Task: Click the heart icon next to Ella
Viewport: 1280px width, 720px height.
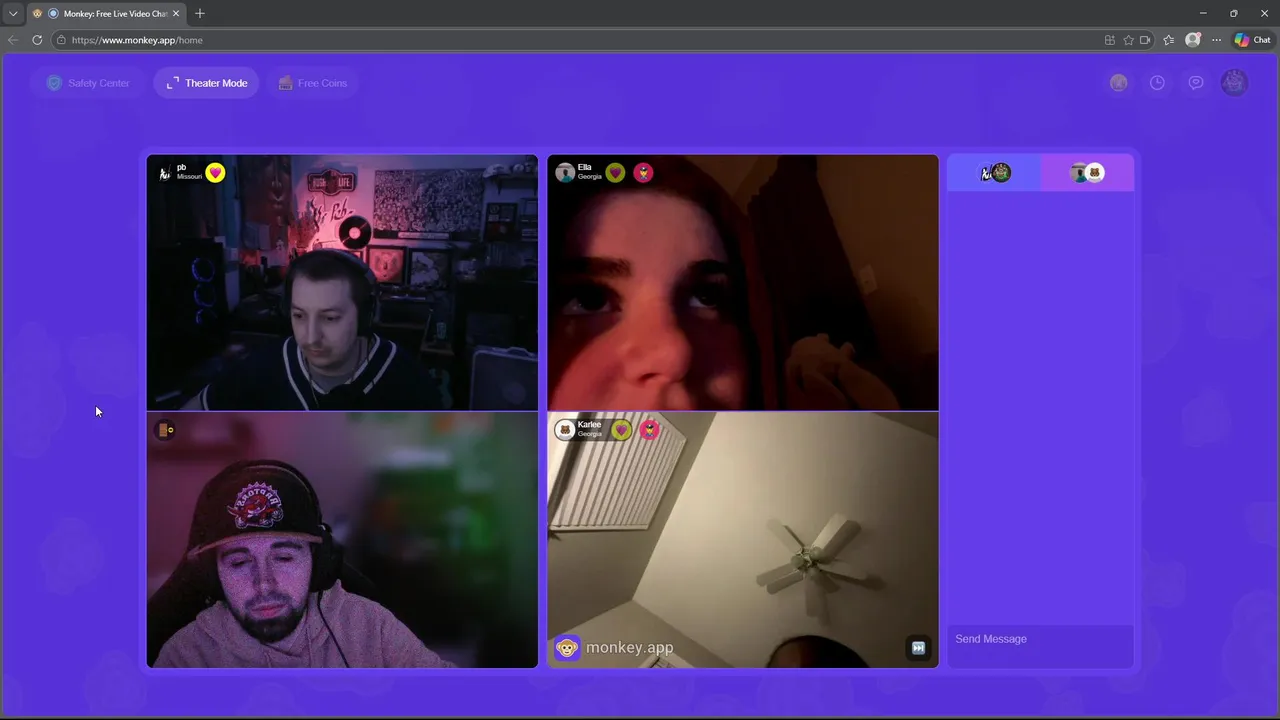Action: point(615,173)
